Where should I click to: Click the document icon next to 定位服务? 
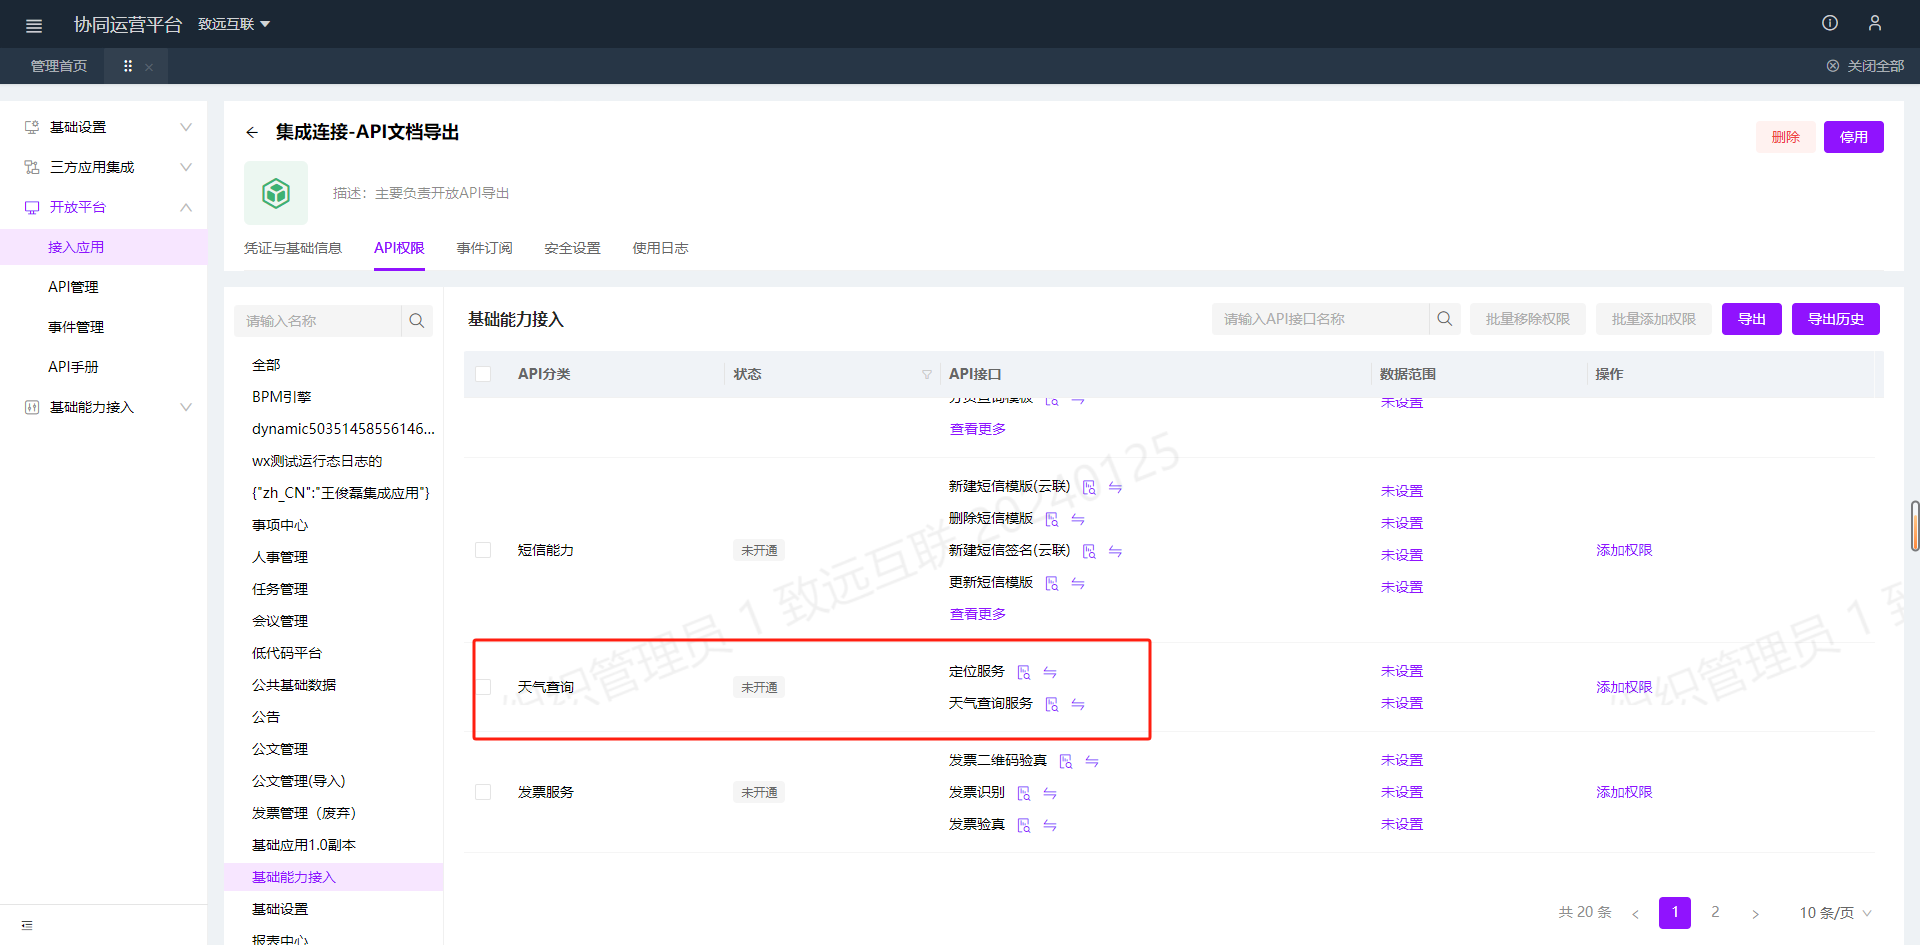coord(1023,672)
